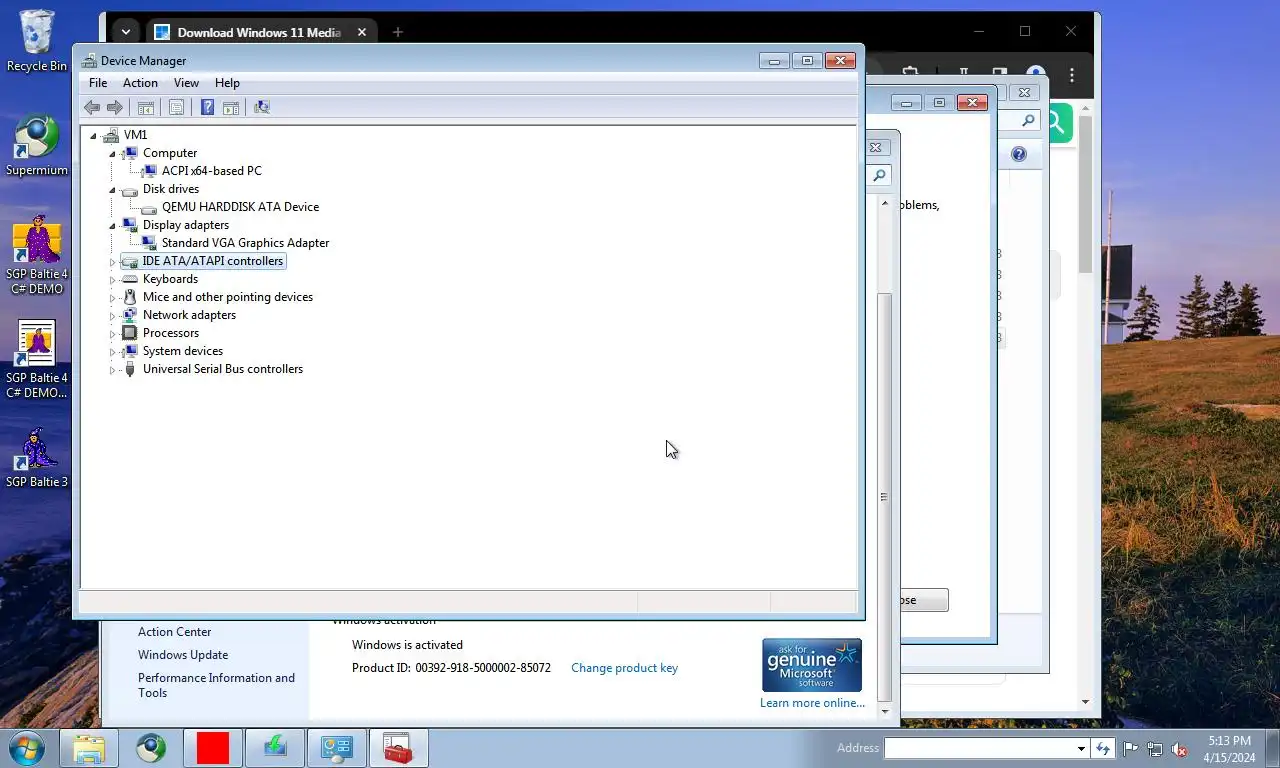
Task: Click the Mice category mouse icon
Action: (x=129, y=297)
